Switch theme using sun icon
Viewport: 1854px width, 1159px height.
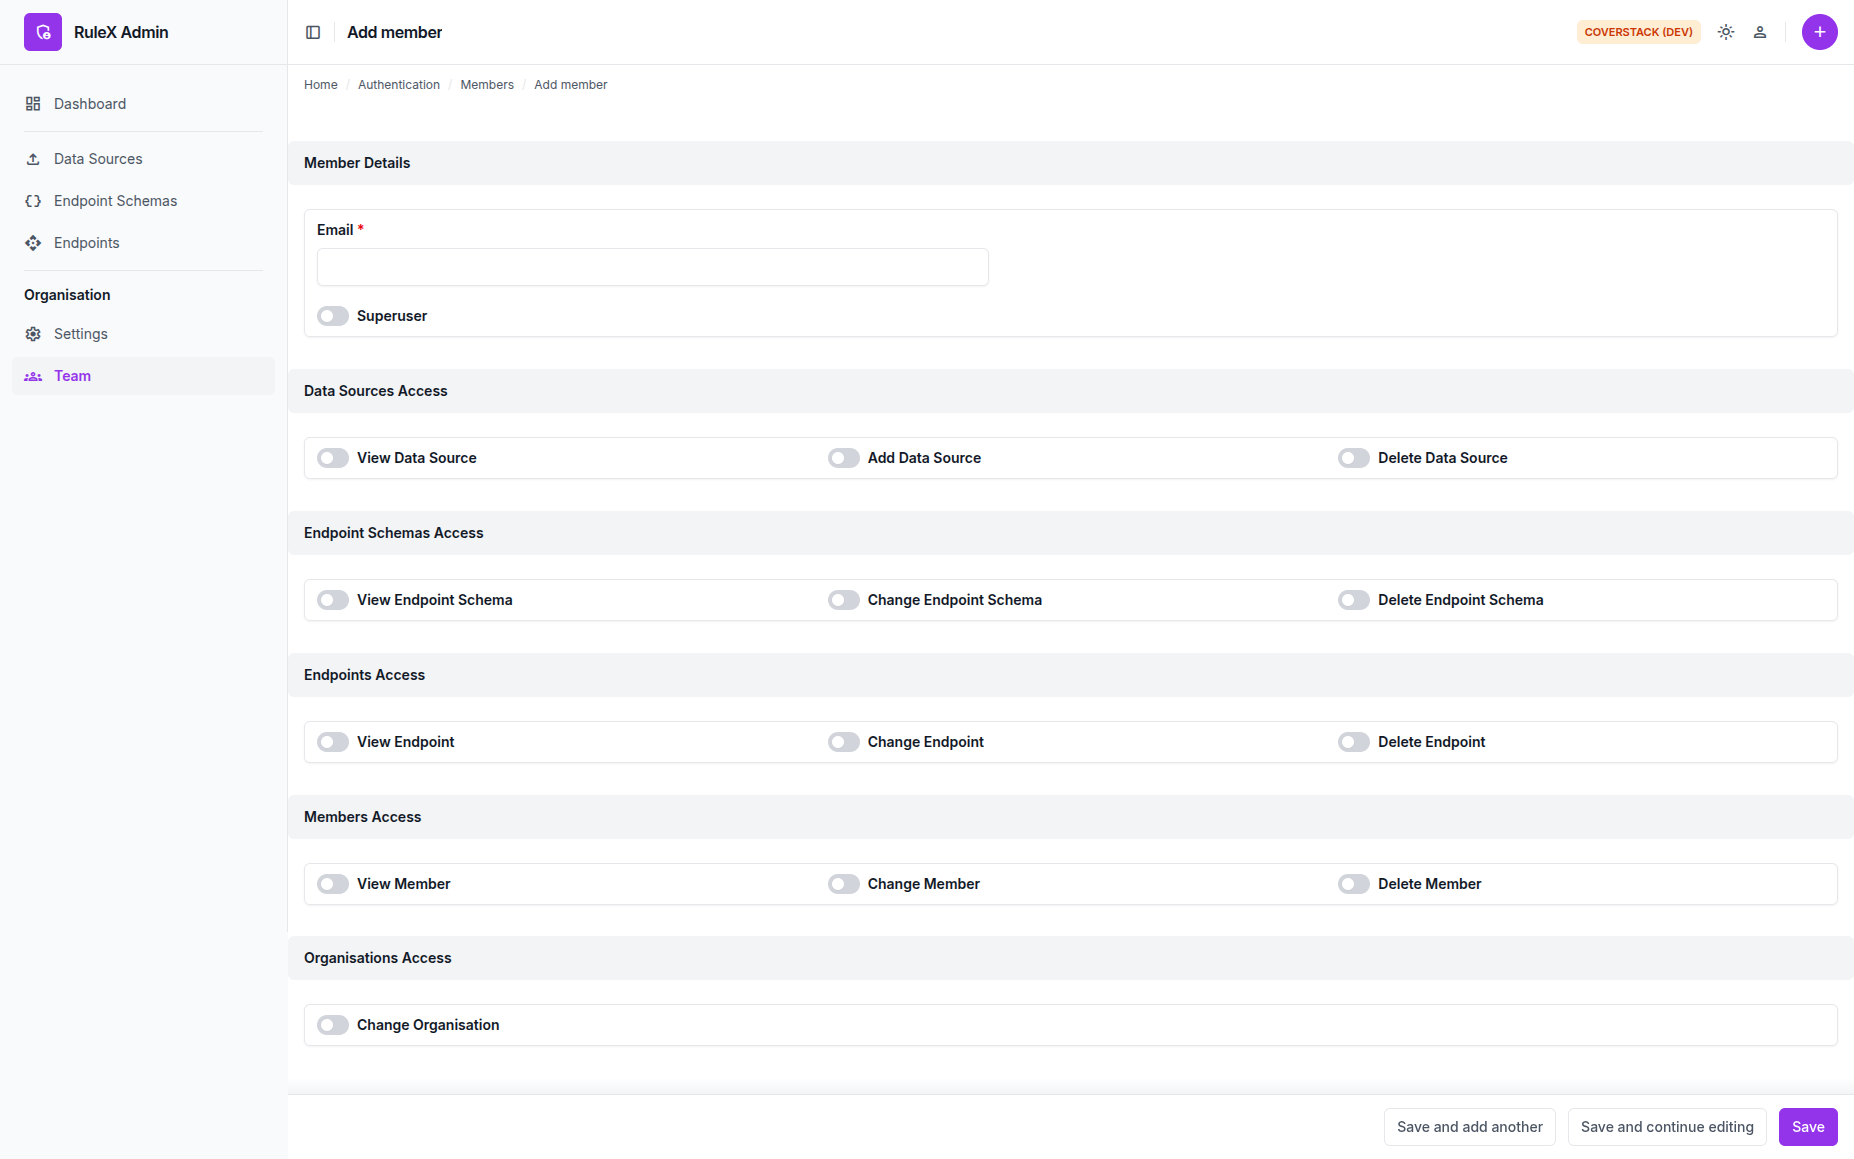tap(1726, 32)
